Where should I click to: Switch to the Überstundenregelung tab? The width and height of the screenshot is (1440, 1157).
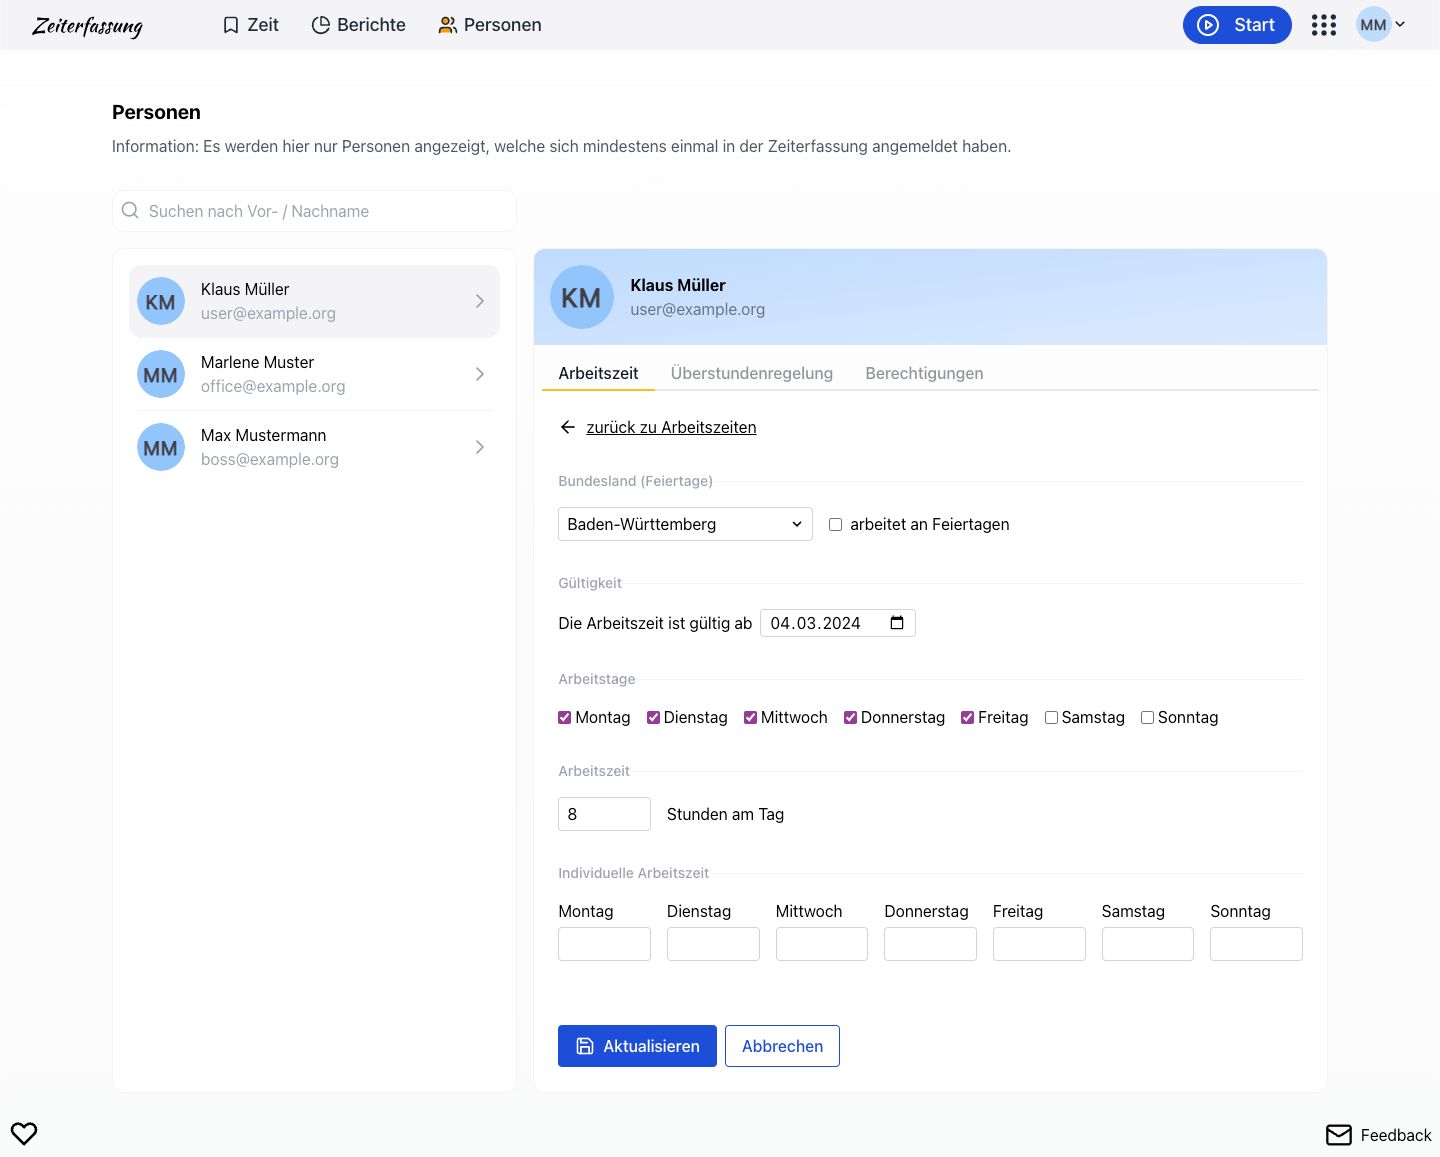tap(751, 373)
